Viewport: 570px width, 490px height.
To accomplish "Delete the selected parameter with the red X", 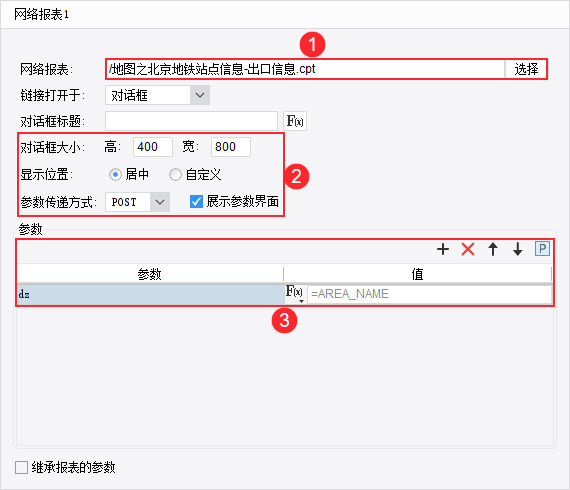I will 468,249.
